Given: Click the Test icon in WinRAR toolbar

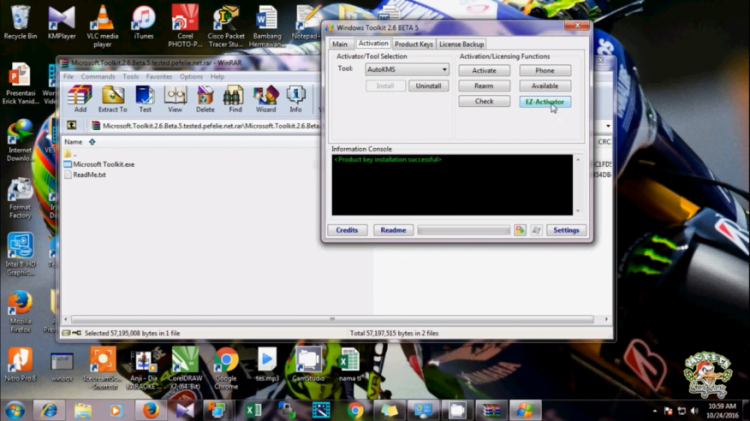Looking at the screenshot, I should (145, 99).
